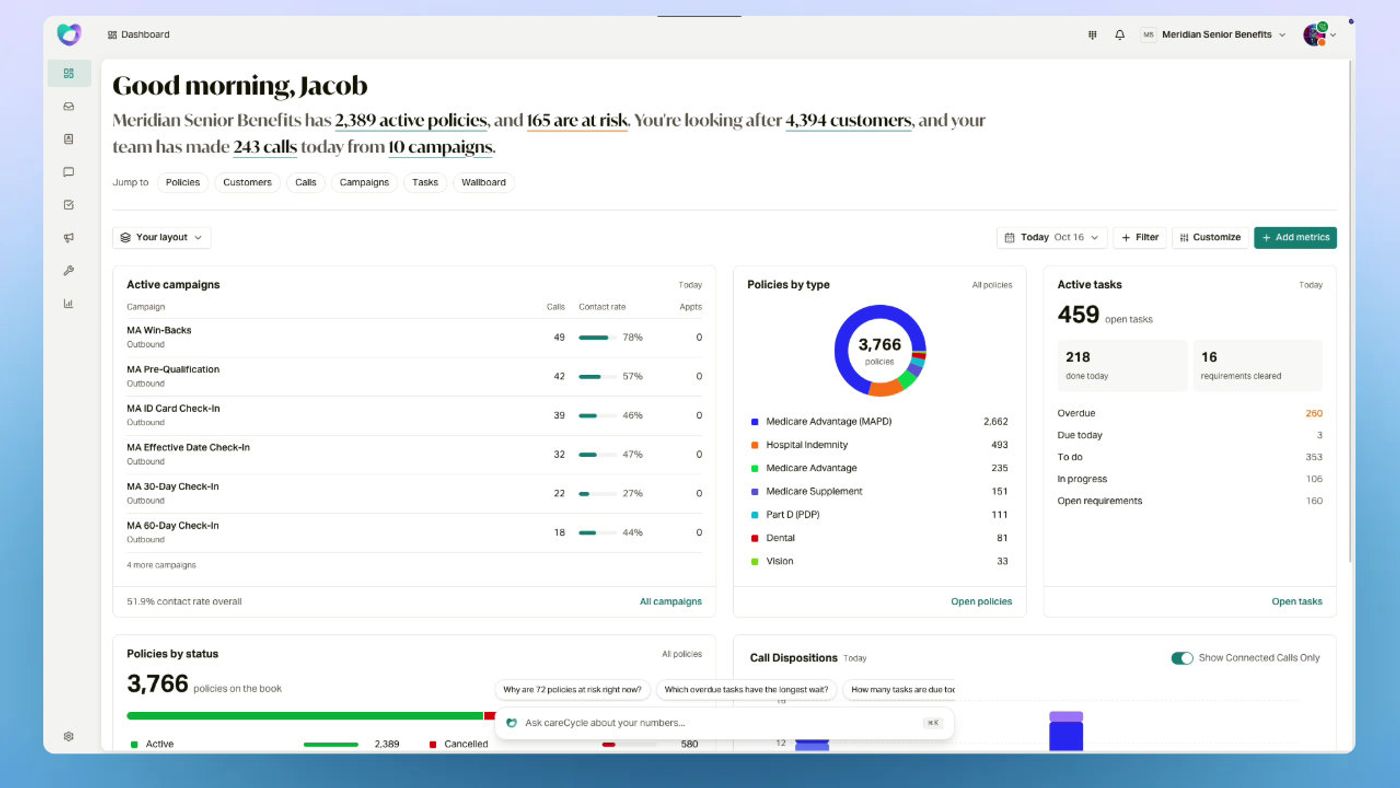
Task: Click the dial pad icon beside the bell
Action: pos(1092,35)
